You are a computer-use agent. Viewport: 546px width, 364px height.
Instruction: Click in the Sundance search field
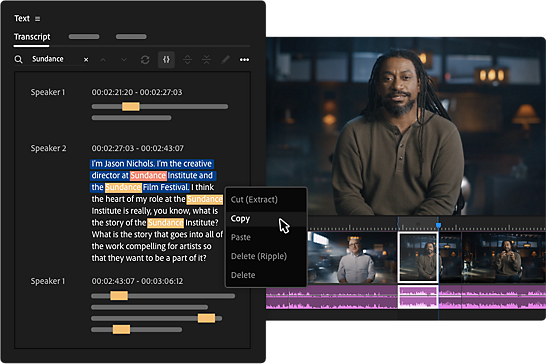coord(56,59)
